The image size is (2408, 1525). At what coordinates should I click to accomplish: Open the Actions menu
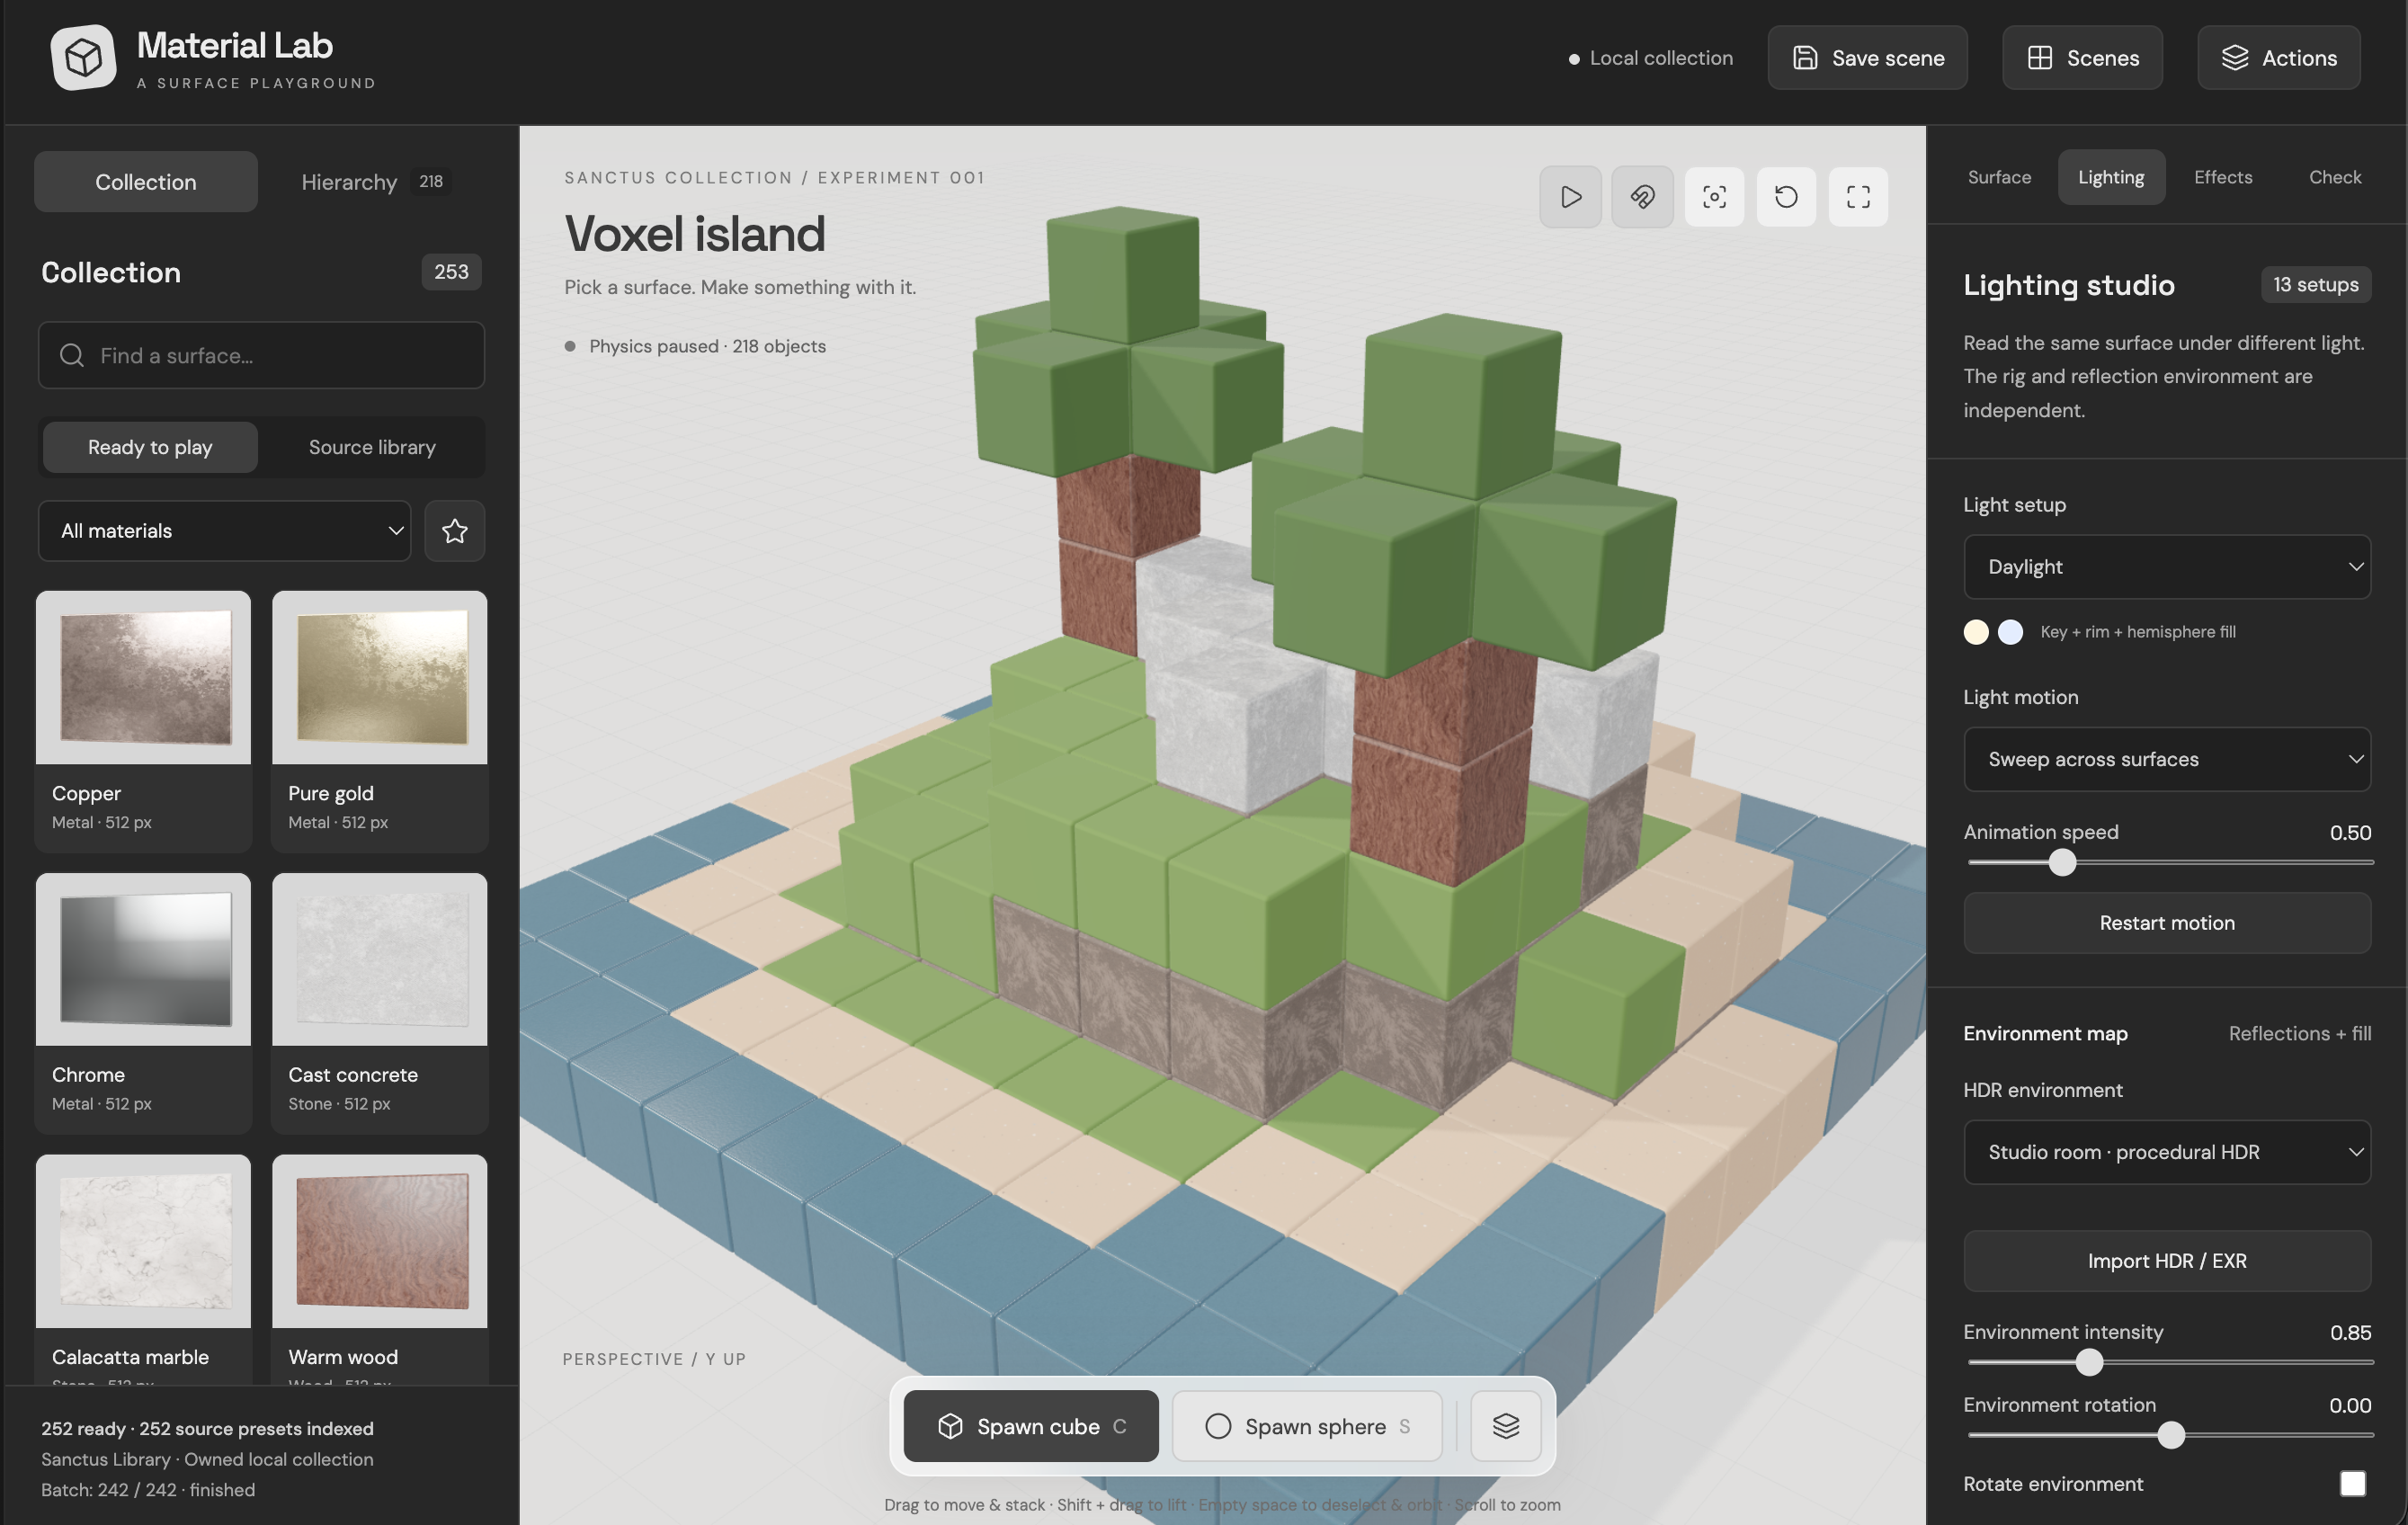tap(2278, 57)
